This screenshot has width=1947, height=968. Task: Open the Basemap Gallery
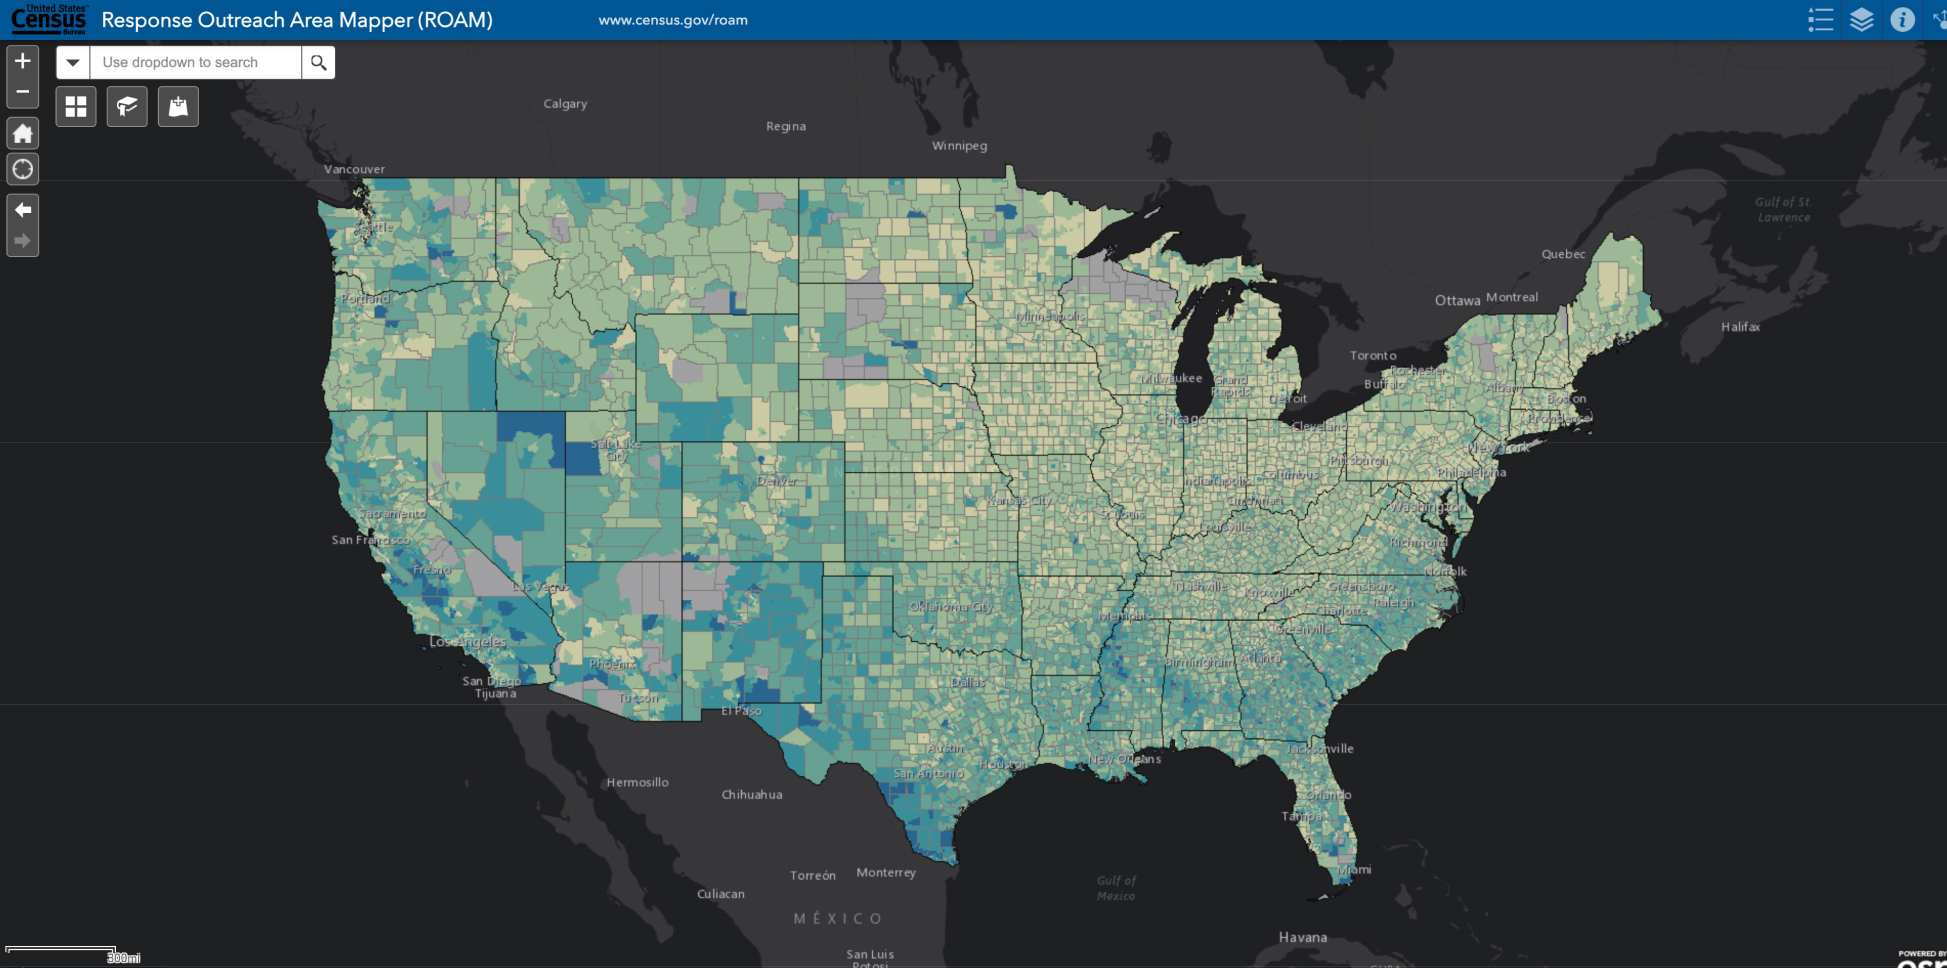click(x=76, y=106)
